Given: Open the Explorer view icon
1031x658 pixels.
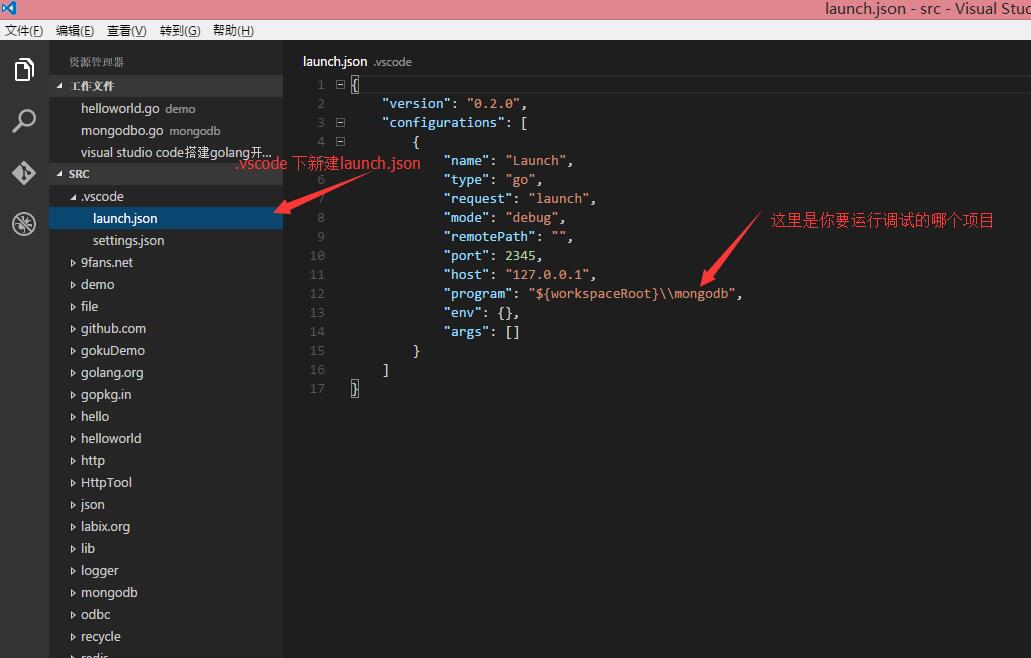Looking at the screenshot, I should [24, 69].
